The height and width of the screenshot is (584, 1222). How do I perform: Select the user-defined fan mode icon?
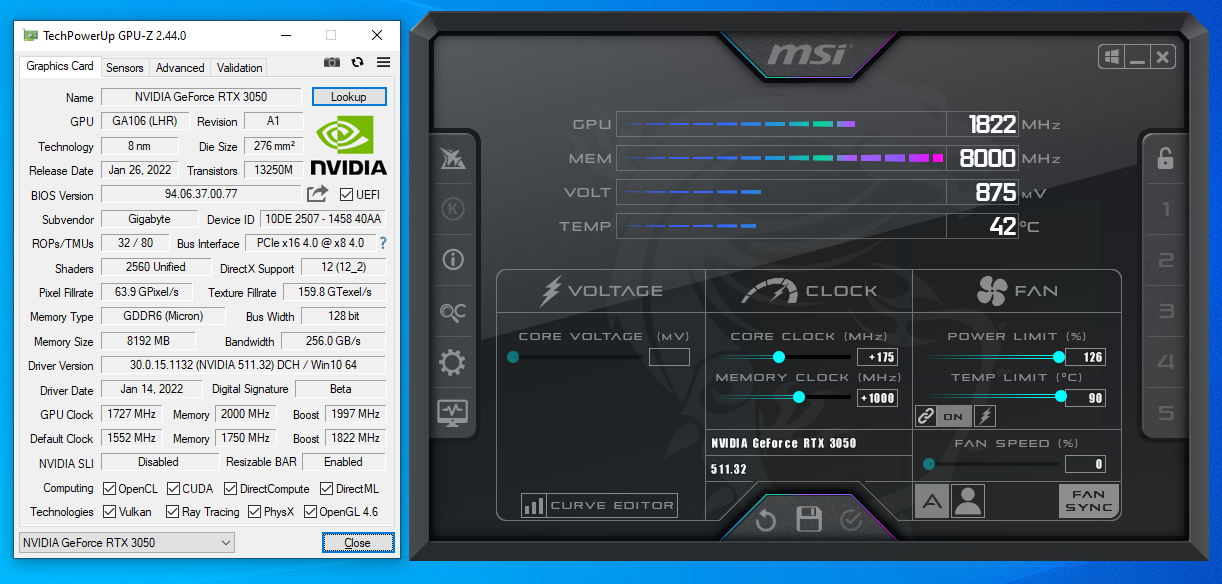[968, 500]
